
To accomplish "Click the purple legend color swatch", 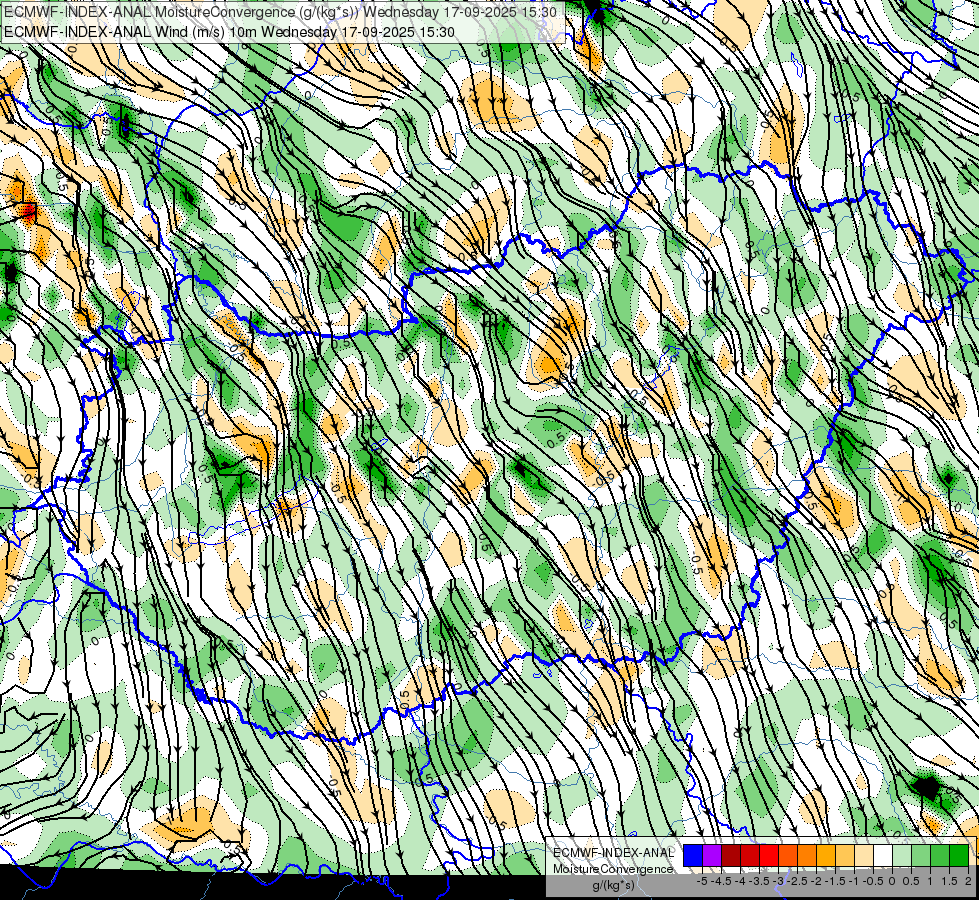I will click(712, 855).
